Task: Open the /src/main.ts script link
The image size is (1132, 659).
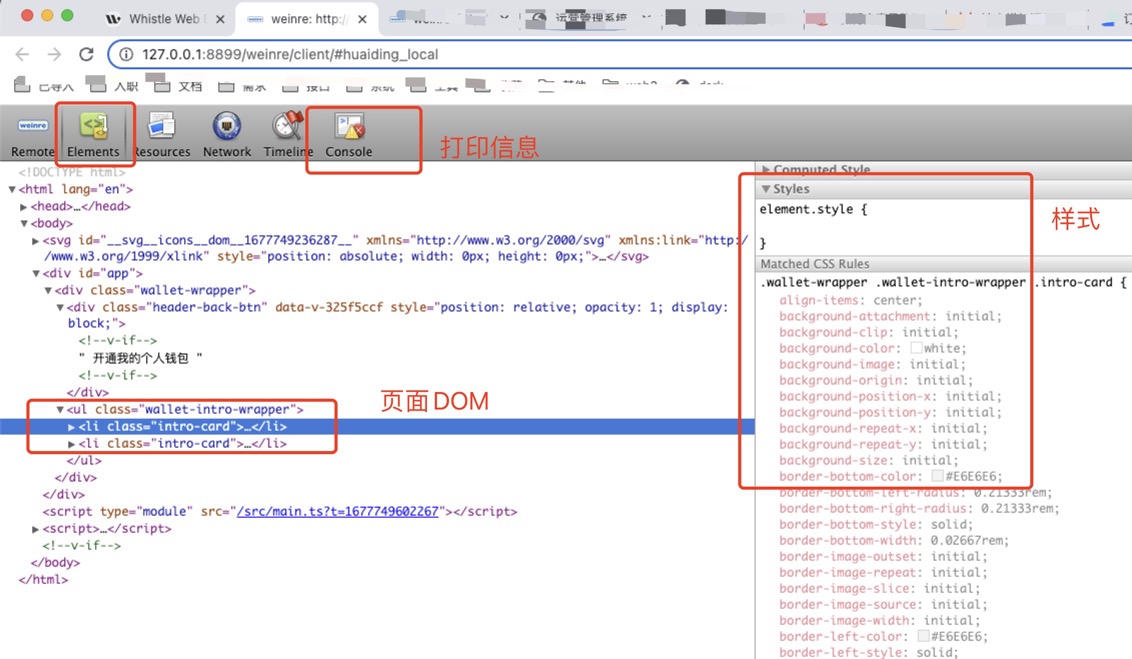Action: [337, 511]
